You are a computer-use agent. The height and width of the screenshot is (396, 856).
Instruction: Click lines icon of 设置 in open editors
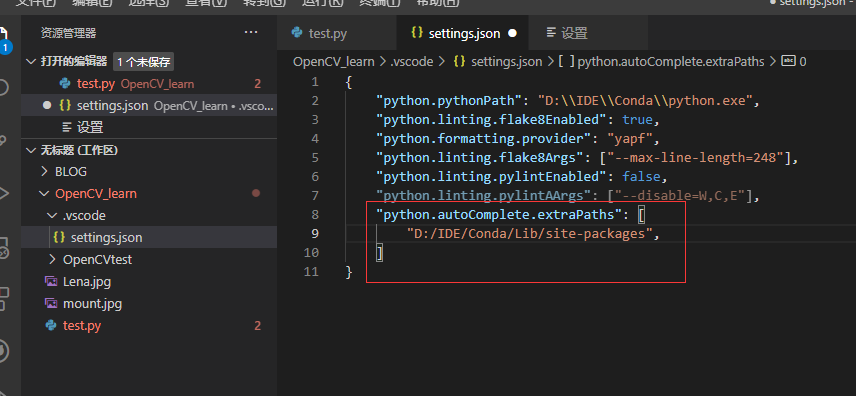[x=67, y=128]
